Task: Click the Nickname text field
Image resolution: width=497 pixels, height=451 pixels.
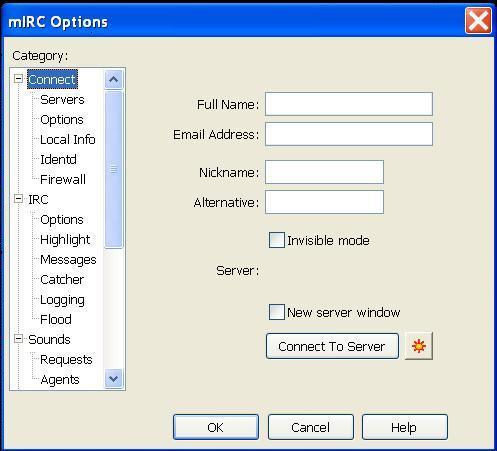Action: click(x=324, y=172)
